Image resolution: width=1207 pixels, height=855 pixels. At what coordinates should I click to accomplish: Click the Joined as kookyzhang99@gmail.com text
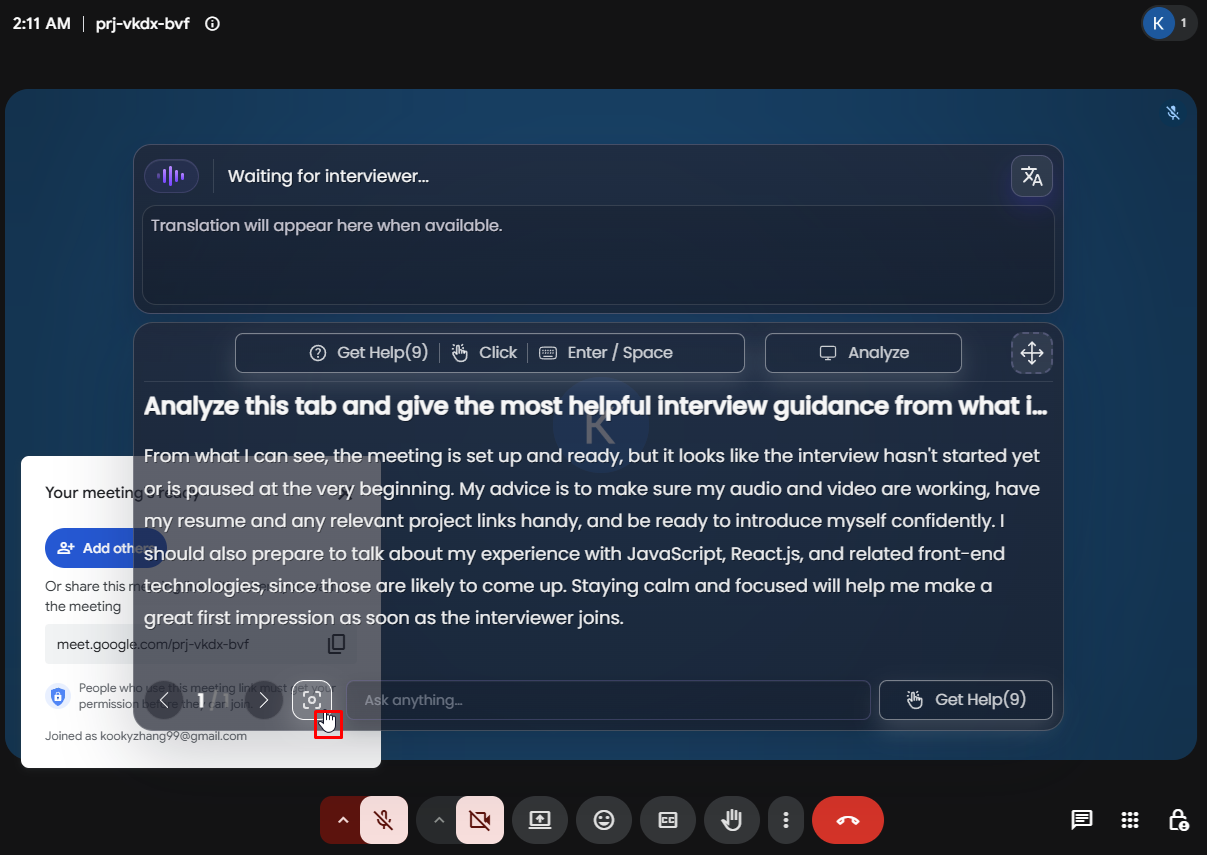point(146,736)
